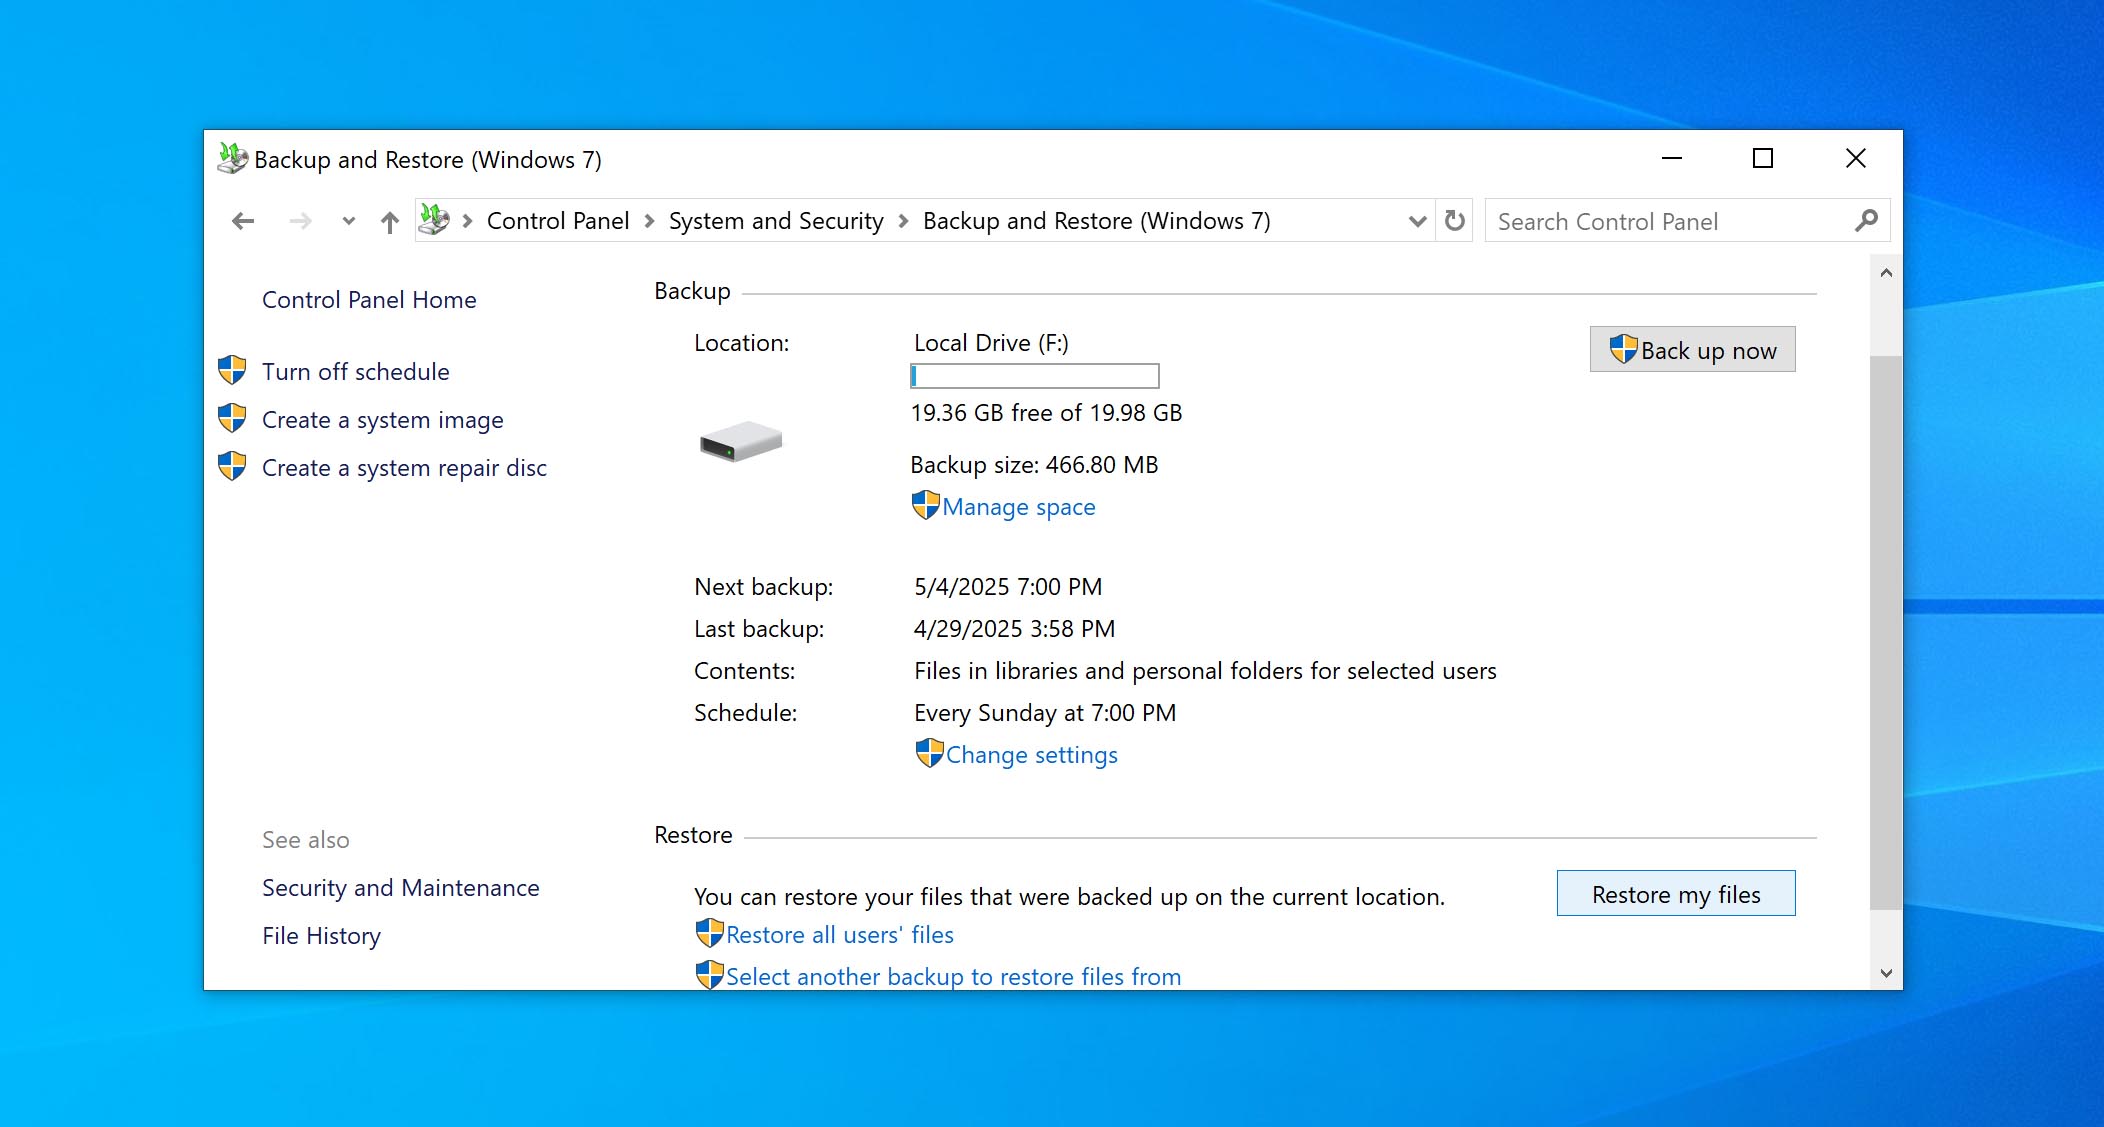The image size is (2104, 1127).
Task: Open Change settings link
Action: tap(1032, 755)
